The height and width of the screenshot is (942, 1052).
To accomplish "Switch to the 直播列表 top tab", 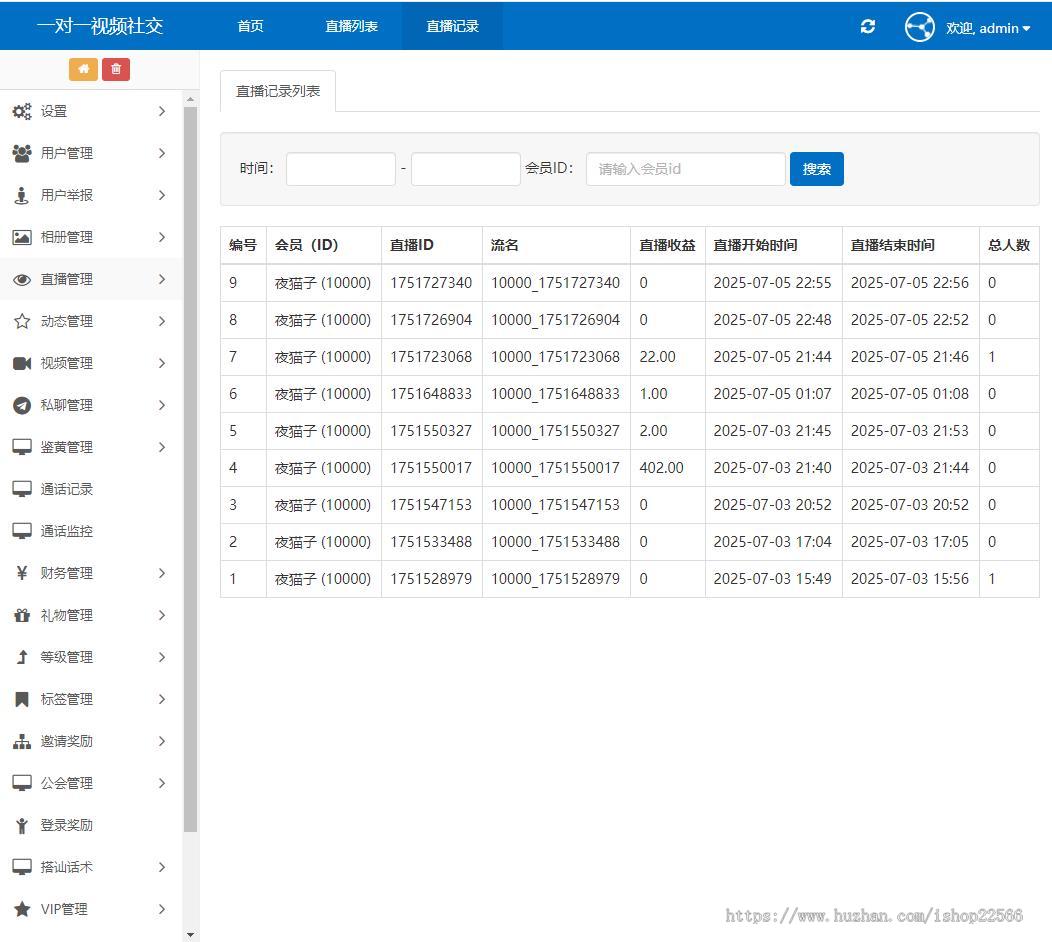I will tap(351, 26).
